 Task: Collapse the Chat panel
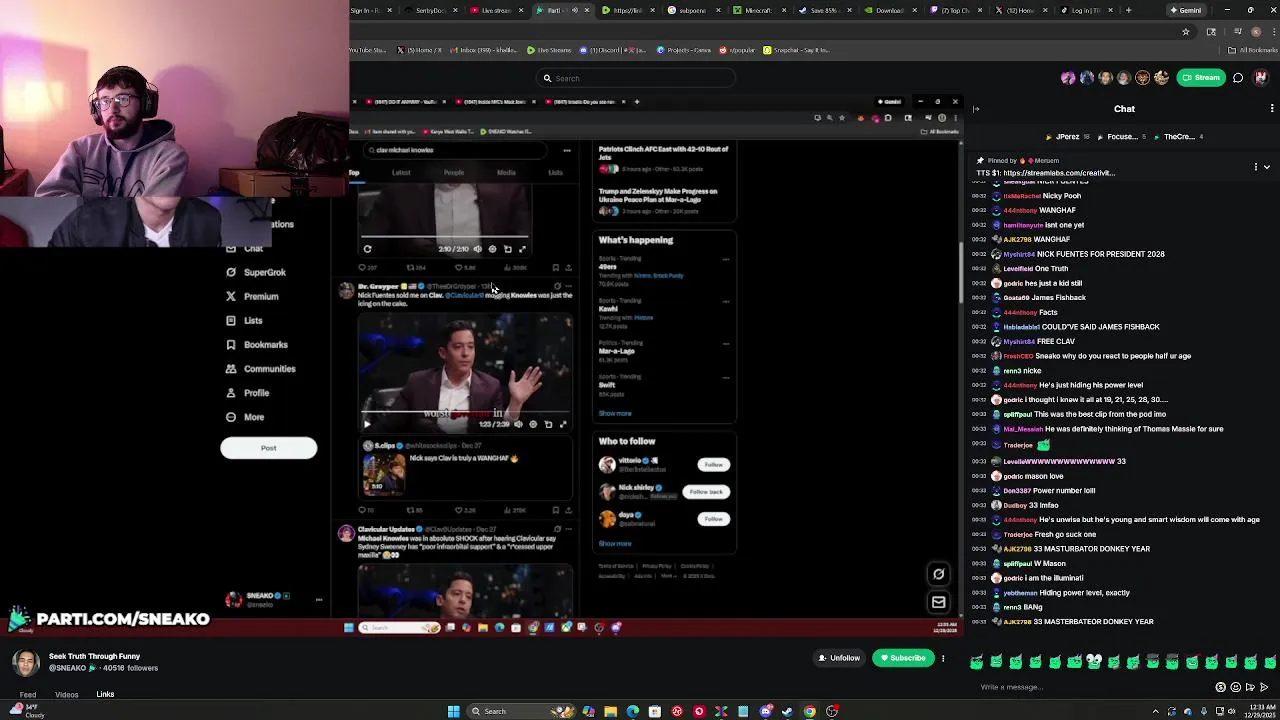[x=976, y=109]
